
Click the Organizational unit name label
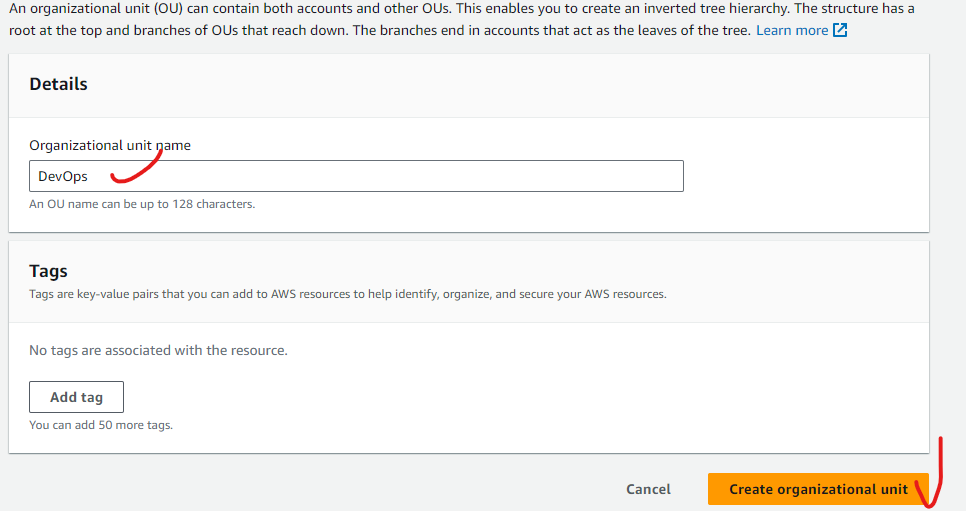tap(109, 145)
